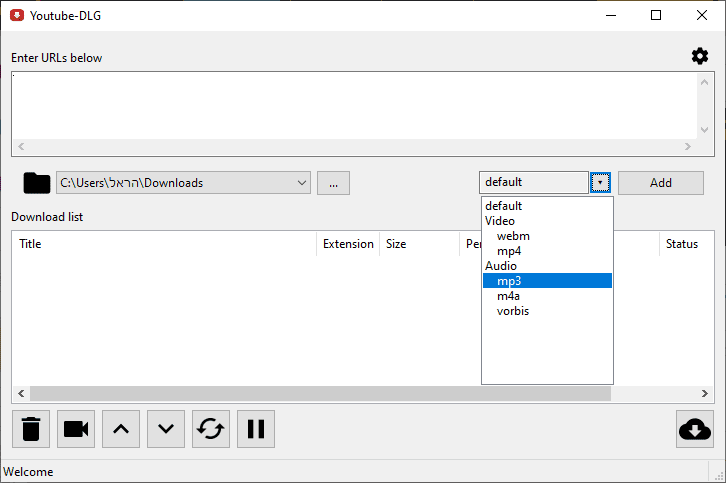Image resolution: width=726 pixels, height=483 pixels.
Task: Click the Add button
Action: (661, 183)
